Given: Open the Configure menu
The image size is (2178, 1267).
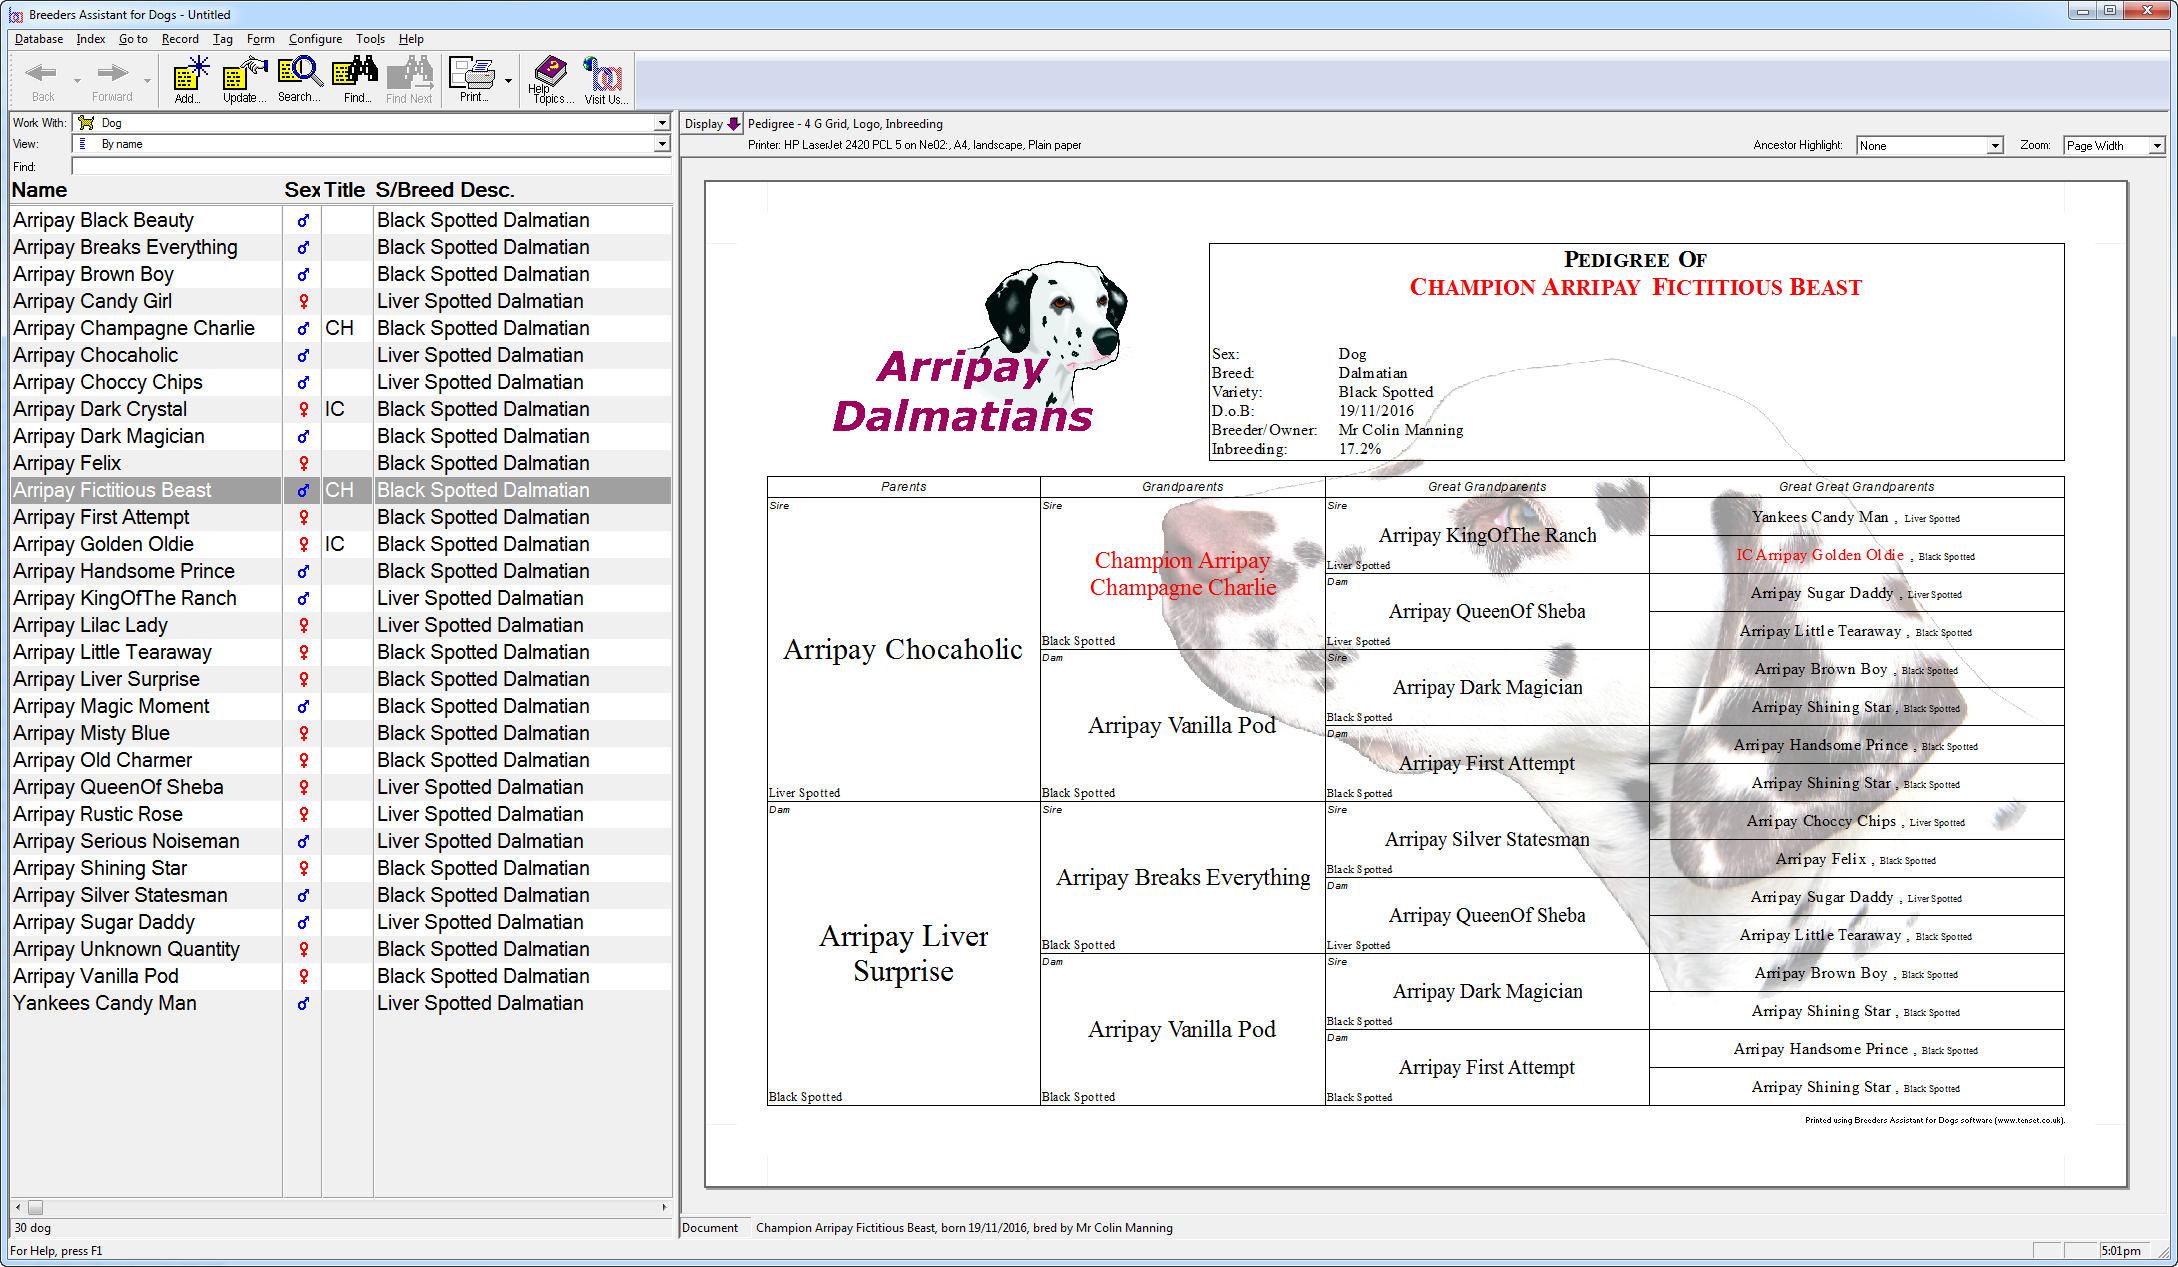Looking at the screenshot, I should [315, 39].
